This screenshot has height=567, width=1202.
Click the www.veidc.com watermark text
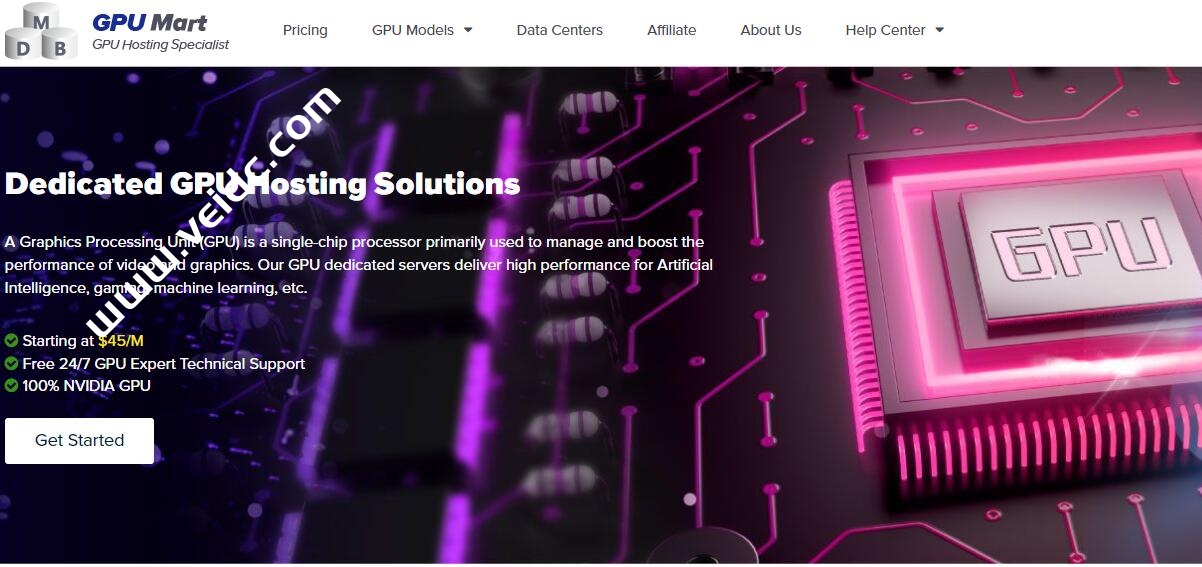(213, 211)
